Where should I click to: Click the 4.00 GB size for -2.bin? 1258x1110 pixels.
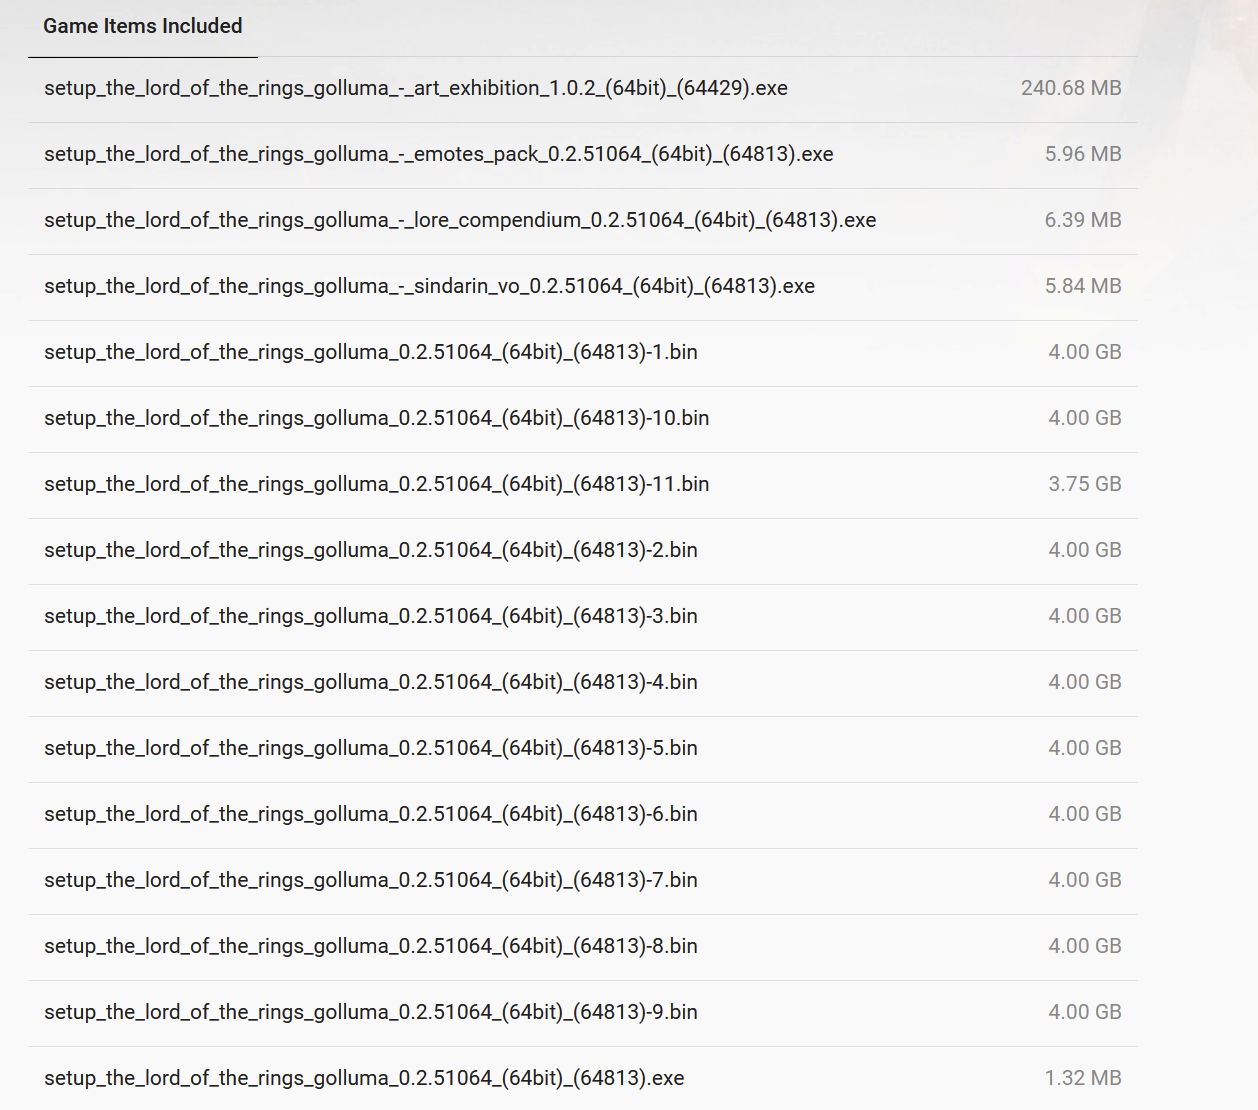coord(1085,550)
